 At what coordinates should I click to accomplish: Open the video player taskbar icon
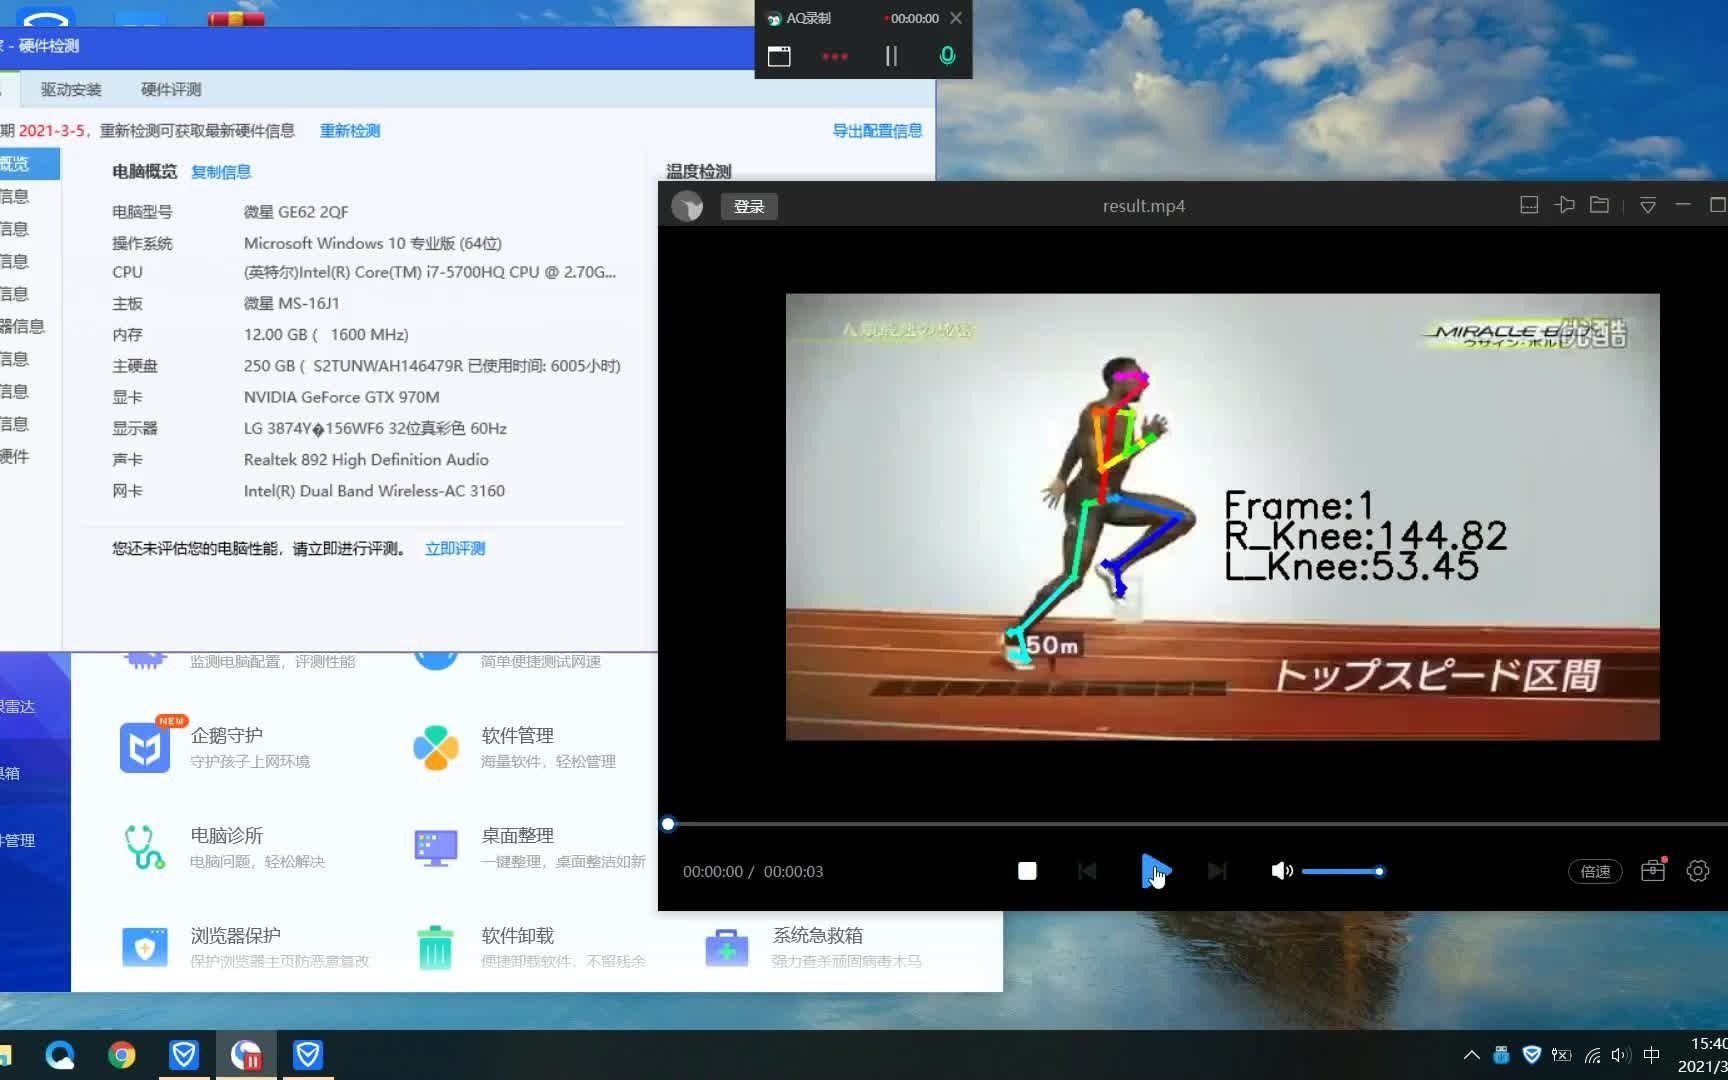pyautogui.click(x=246, y=1055)
